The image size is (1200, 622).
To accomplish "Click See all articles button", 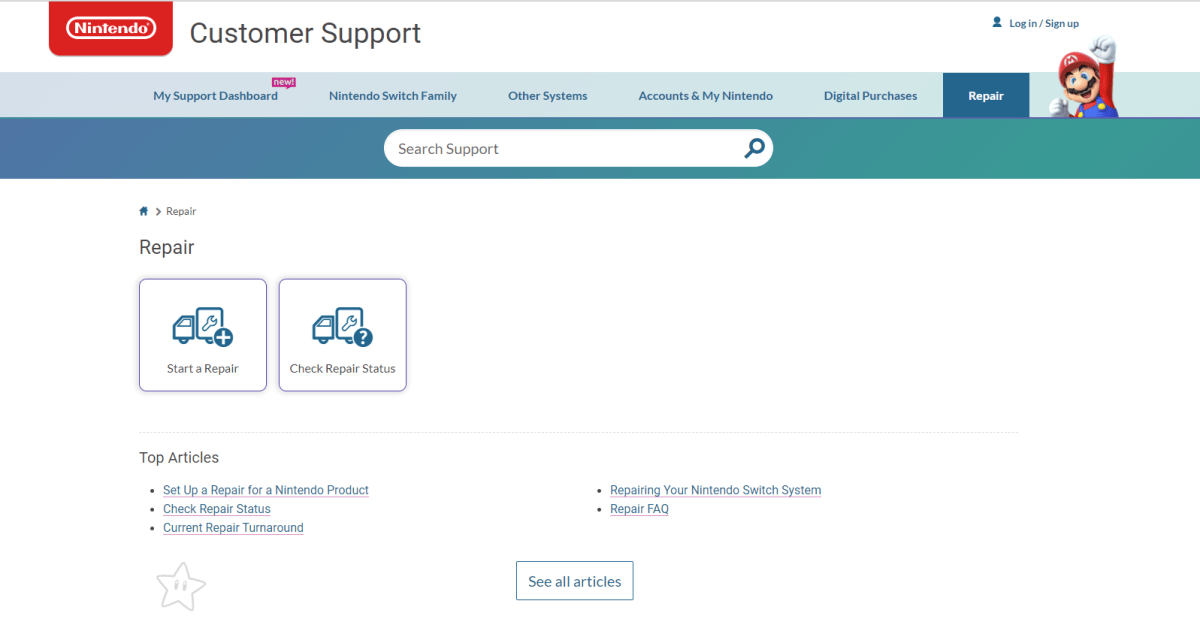I will point(575,581).
